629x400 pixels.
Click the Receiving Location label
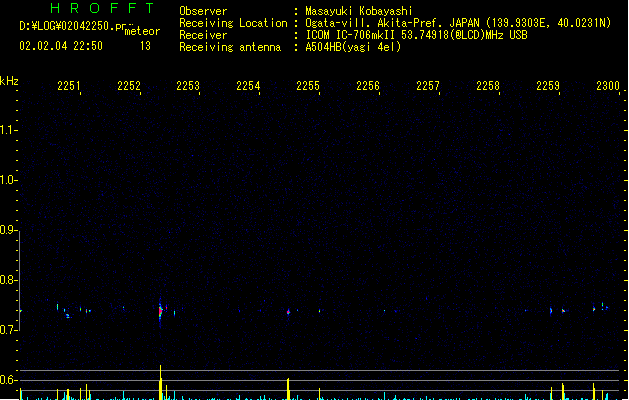click(233, 23)
